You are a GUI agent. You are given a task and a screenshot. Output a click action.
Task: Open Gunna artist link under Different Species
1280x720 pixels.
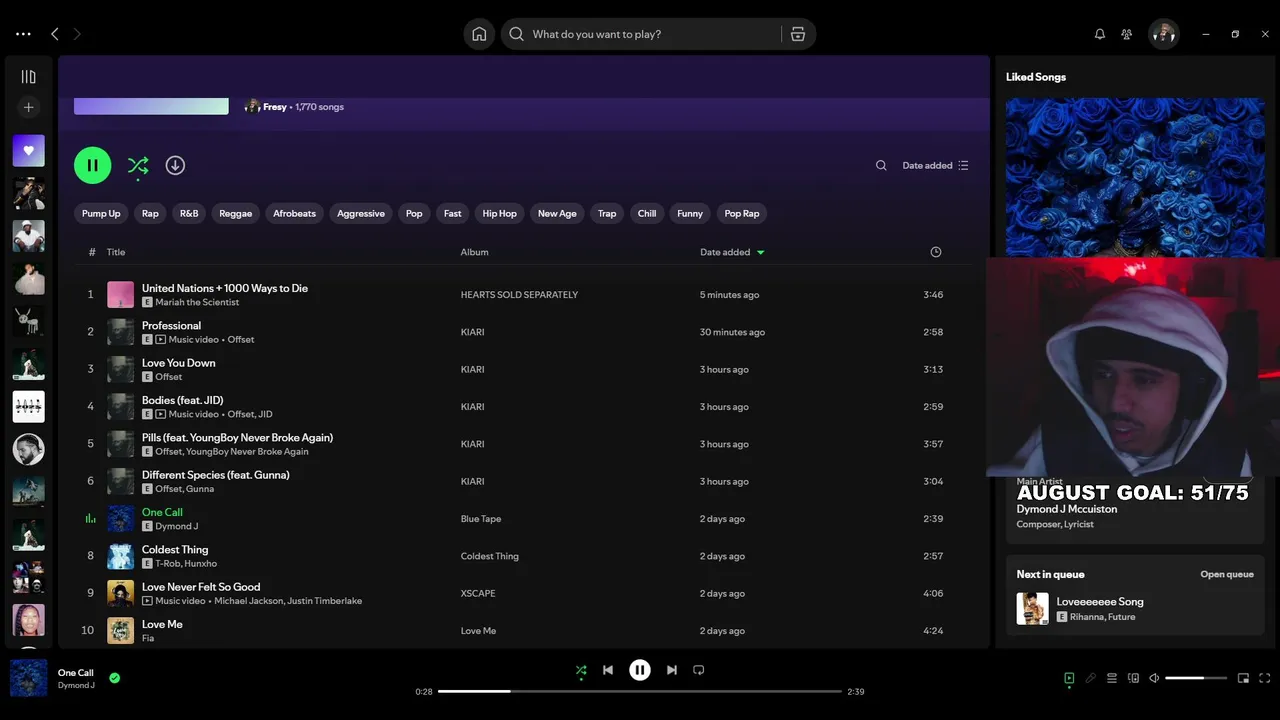(200, 489)
